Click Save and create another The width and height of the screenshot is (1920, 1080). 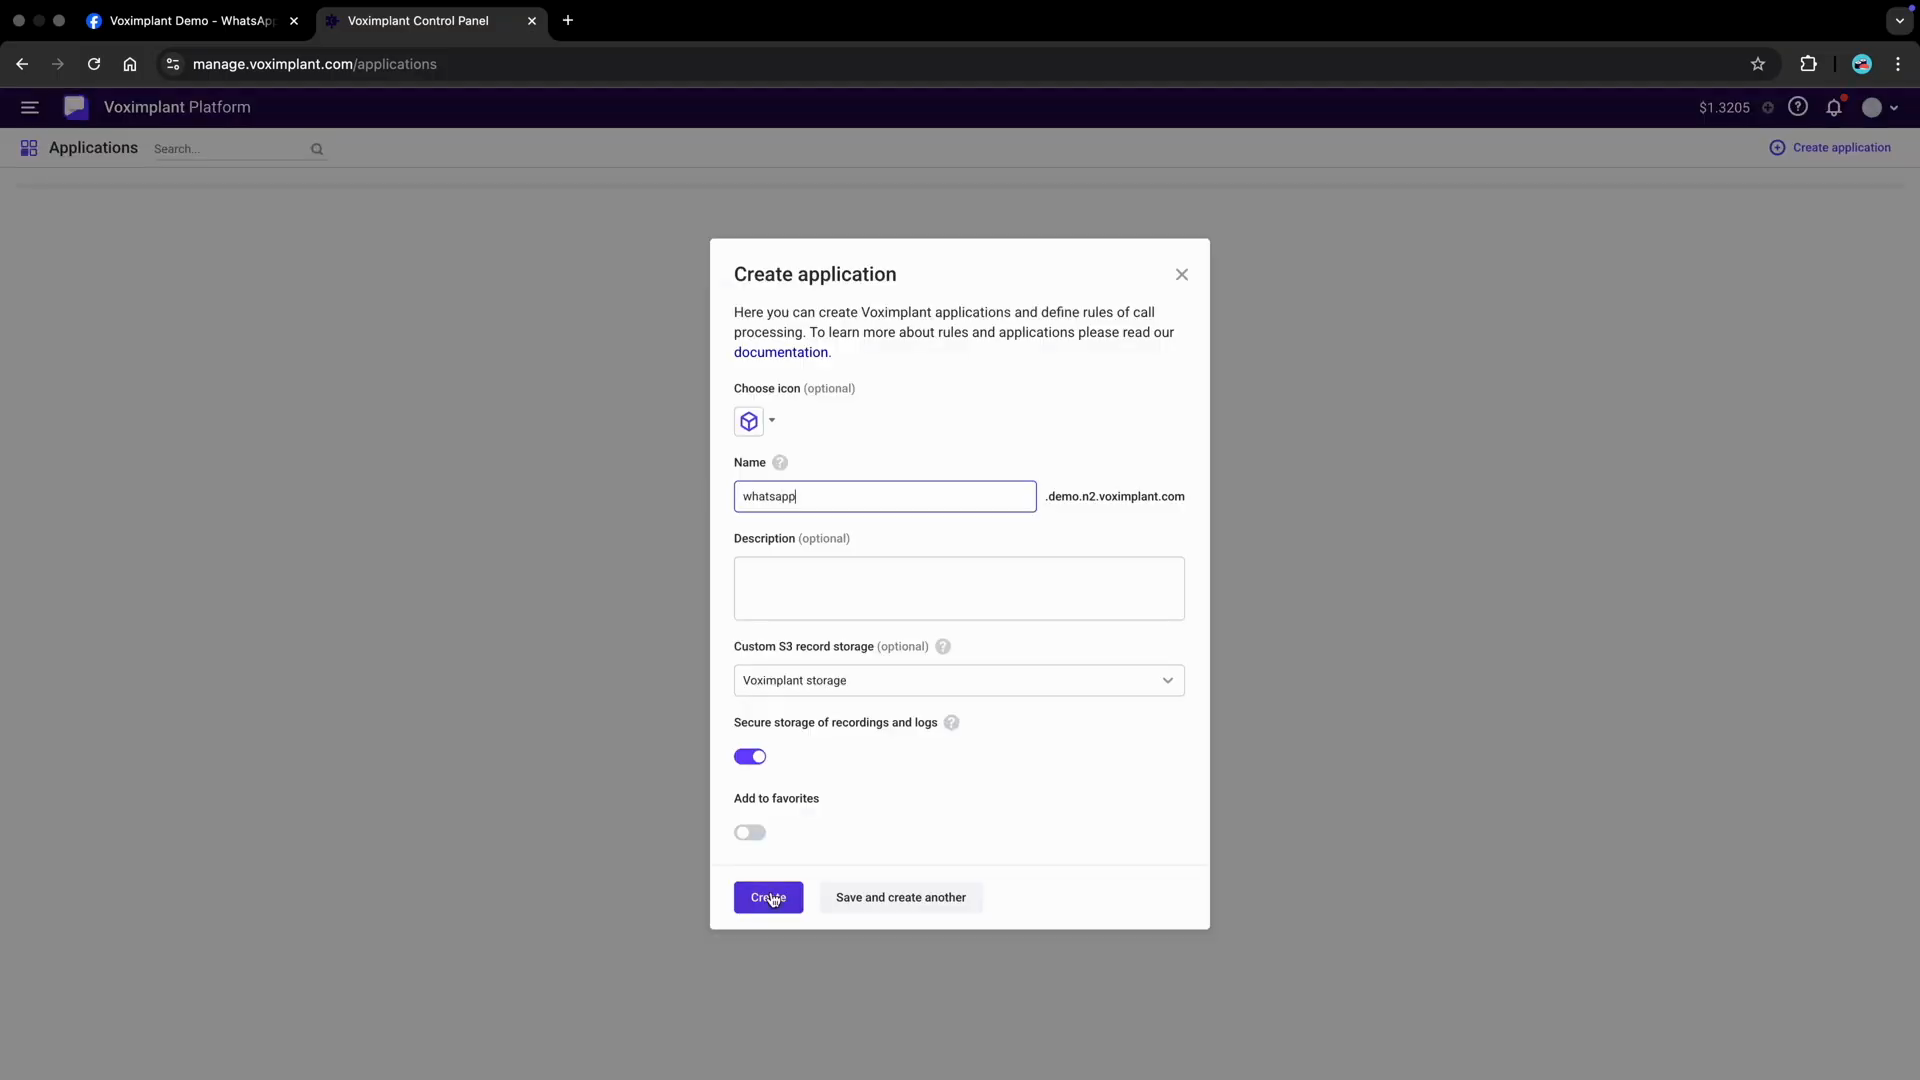[x=899, y=897]
